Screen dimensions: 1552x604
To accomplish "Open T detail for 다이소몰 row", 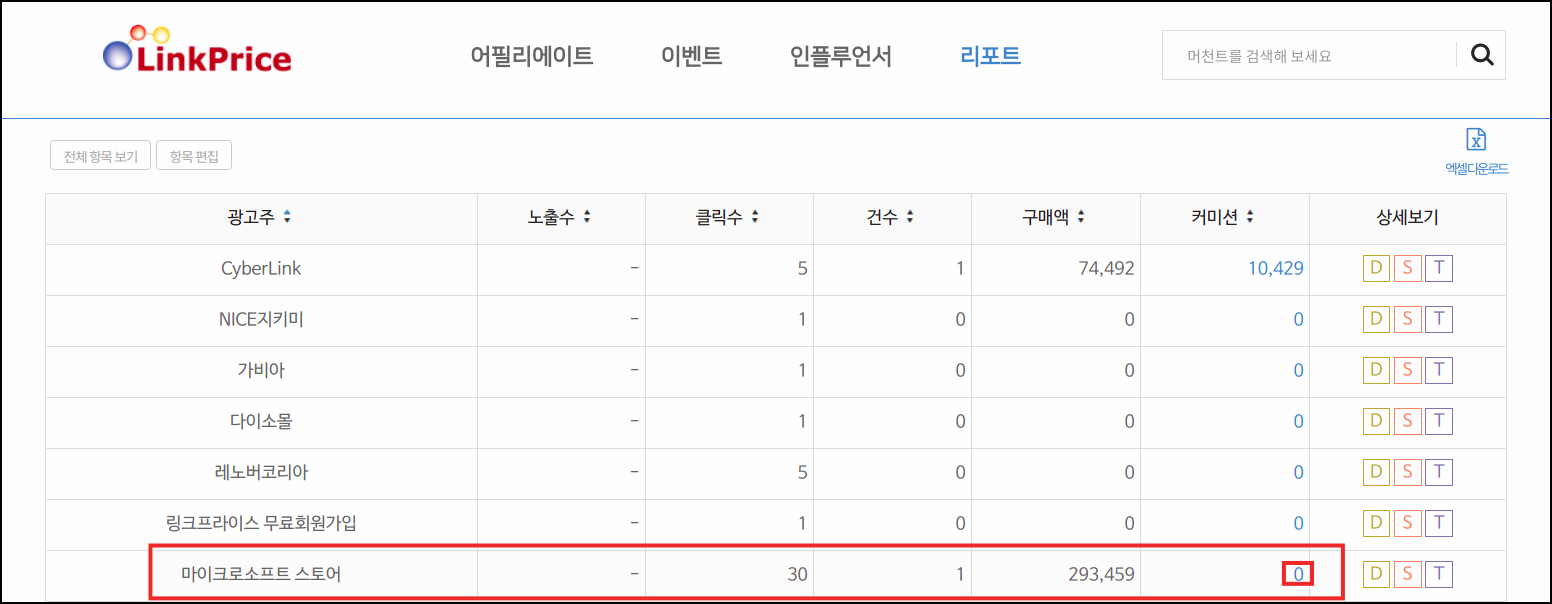I will click(x=1439, y=421).
